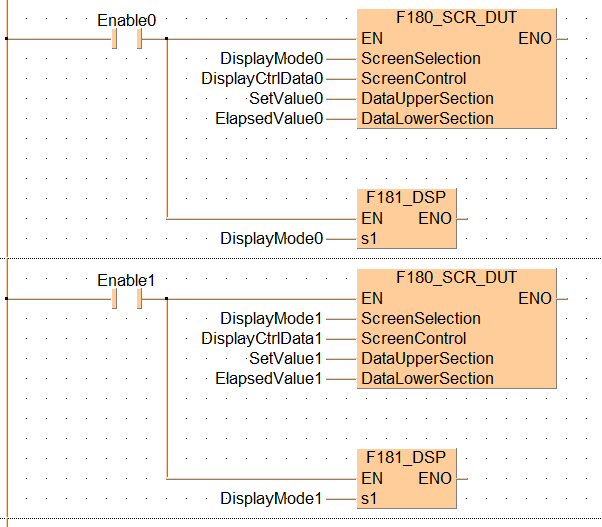Viewport: 602px width, 527px height.
Task: Select the SetValue1 input variable
Action: (x=286, y=358)
